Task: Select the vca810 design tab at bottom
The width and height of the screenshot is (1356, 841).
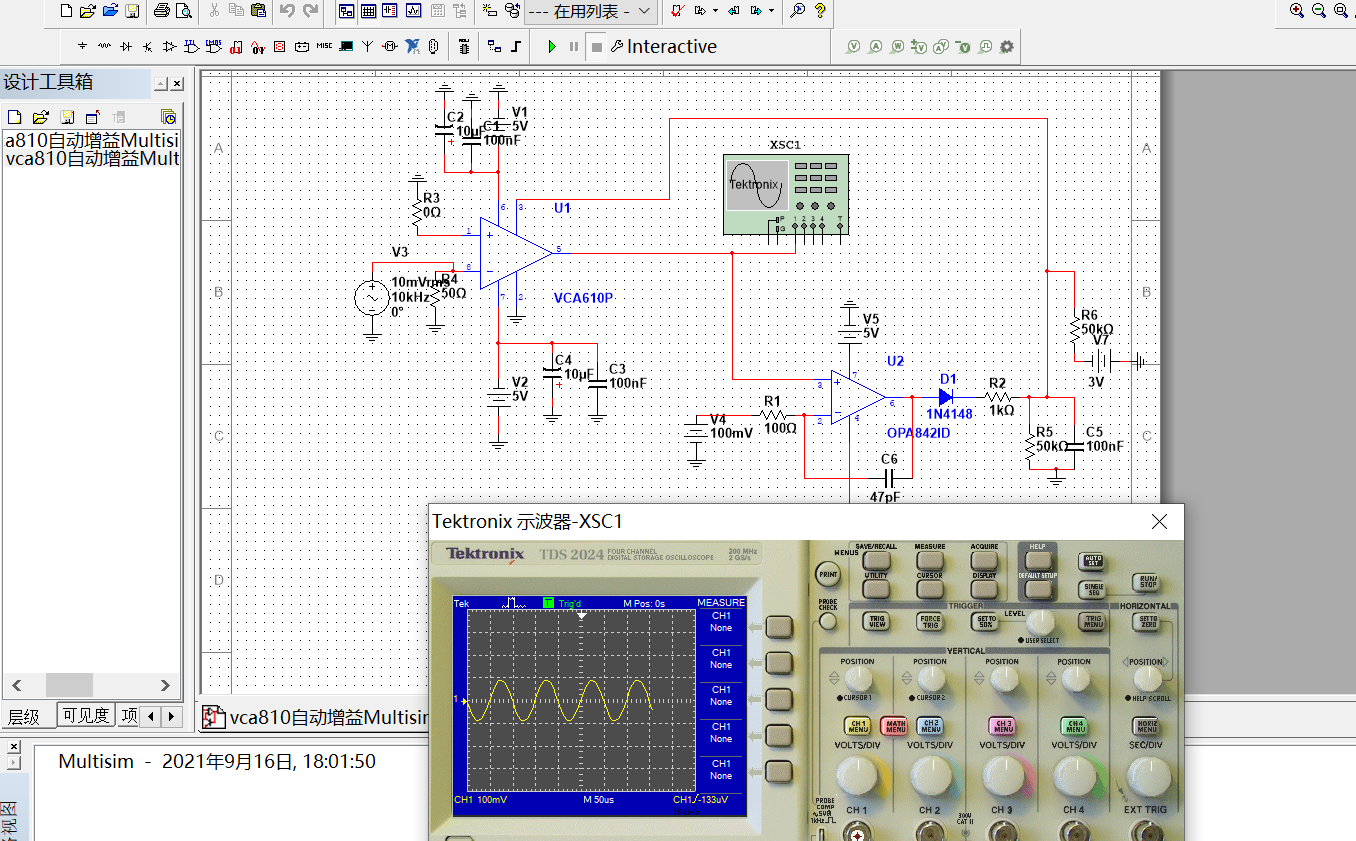Action: click(x=316, y=717)
